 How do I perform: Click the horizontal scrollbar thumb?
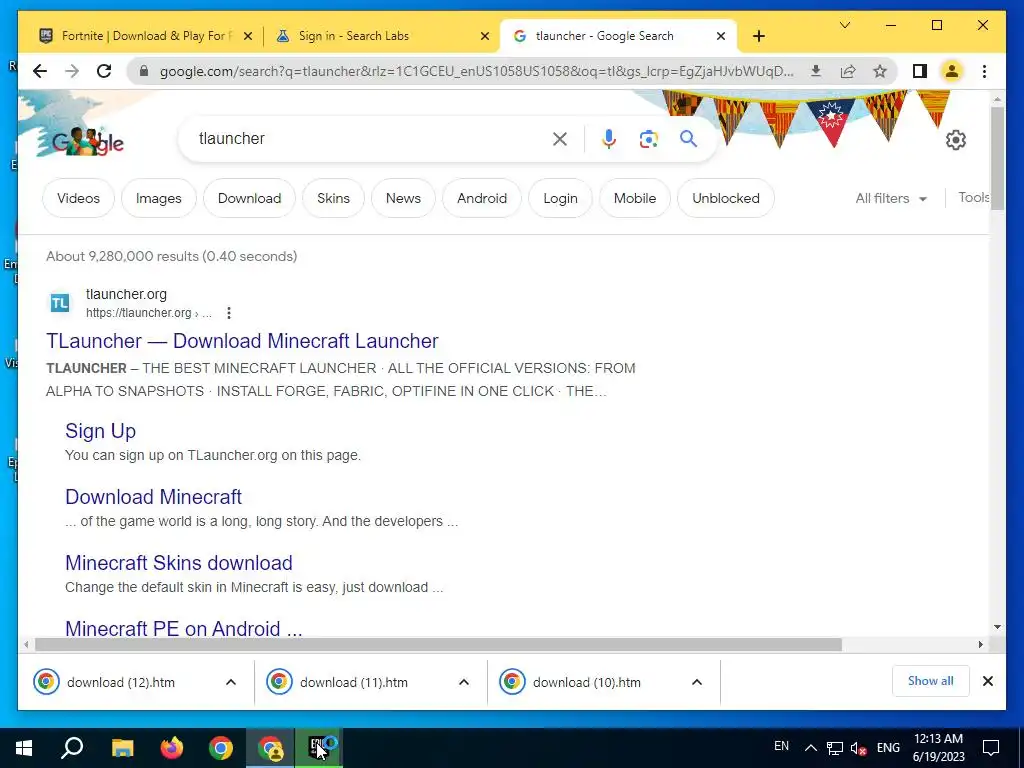(438, 645)
